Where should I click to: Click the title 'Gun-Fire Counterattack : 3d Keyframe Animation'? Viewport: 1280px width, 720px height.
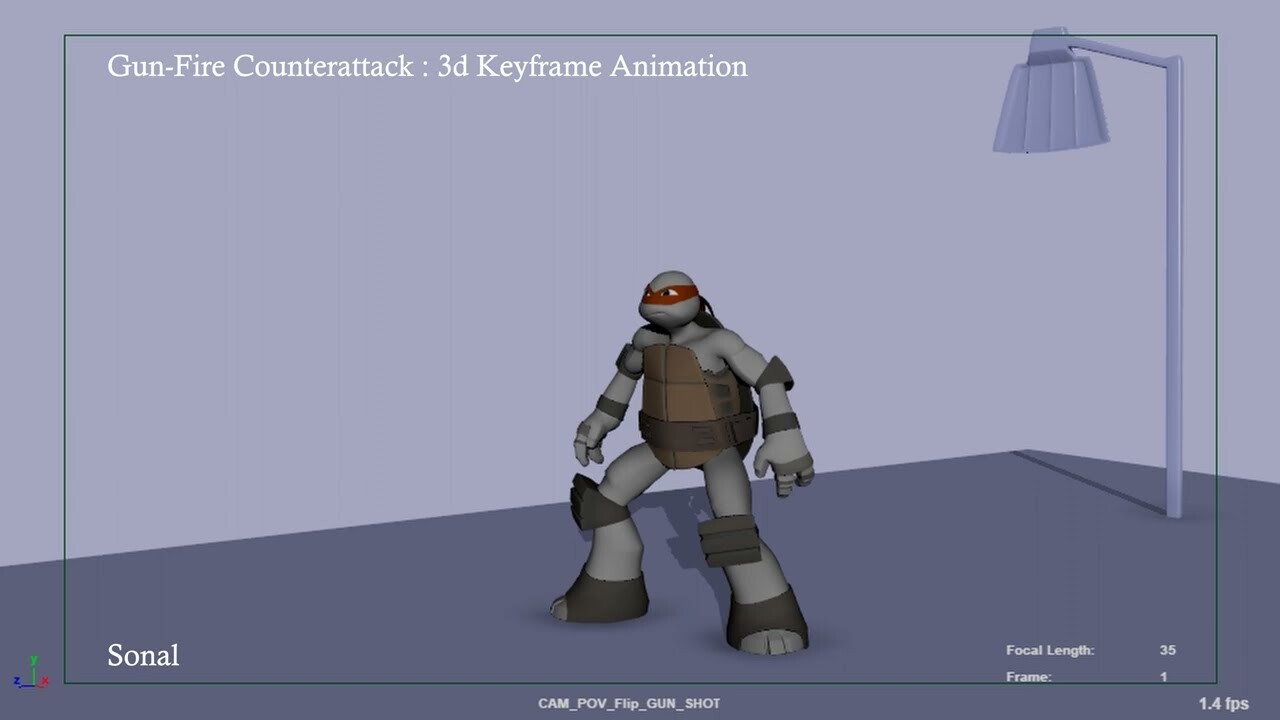(428, 66)
